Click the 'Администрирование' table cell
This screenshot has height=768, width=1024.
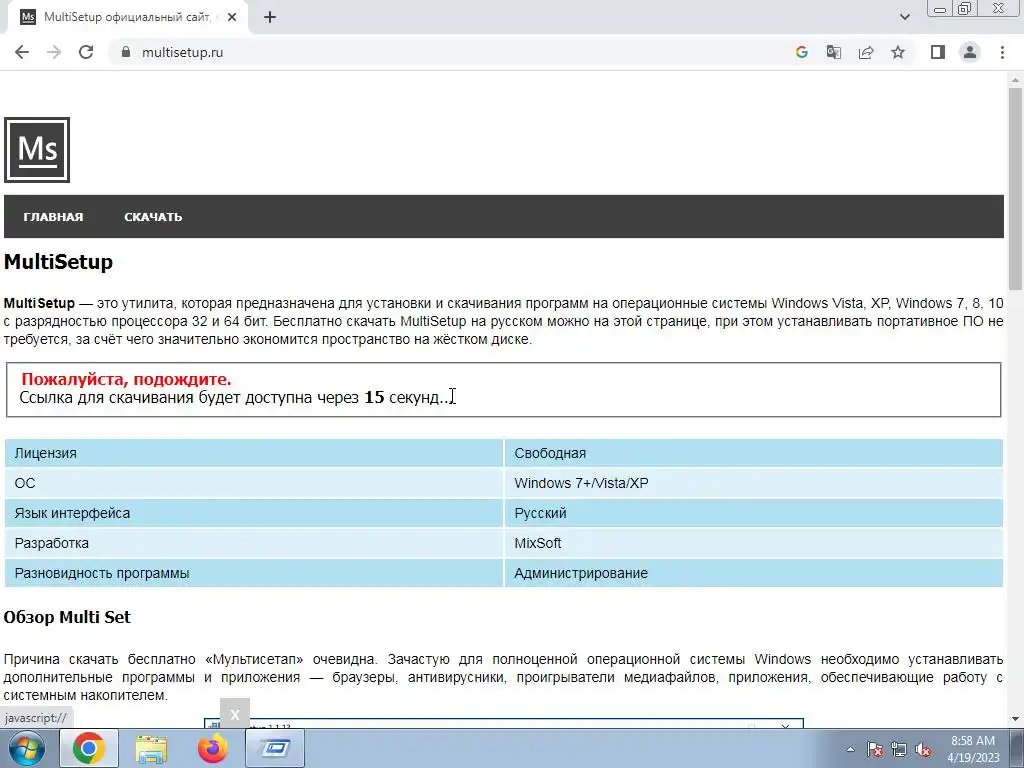point(754,573)
